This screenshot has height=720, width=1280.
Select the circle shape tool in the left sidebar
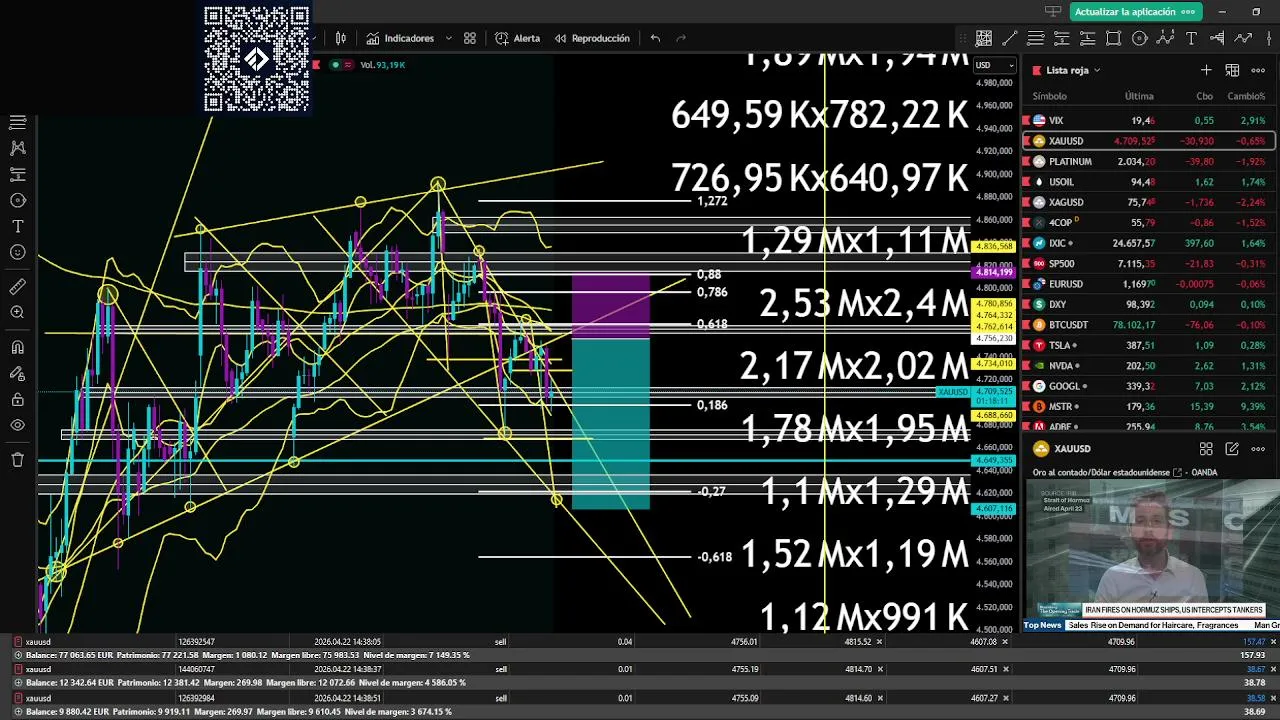pyautogui.click(x=17, y=200)
